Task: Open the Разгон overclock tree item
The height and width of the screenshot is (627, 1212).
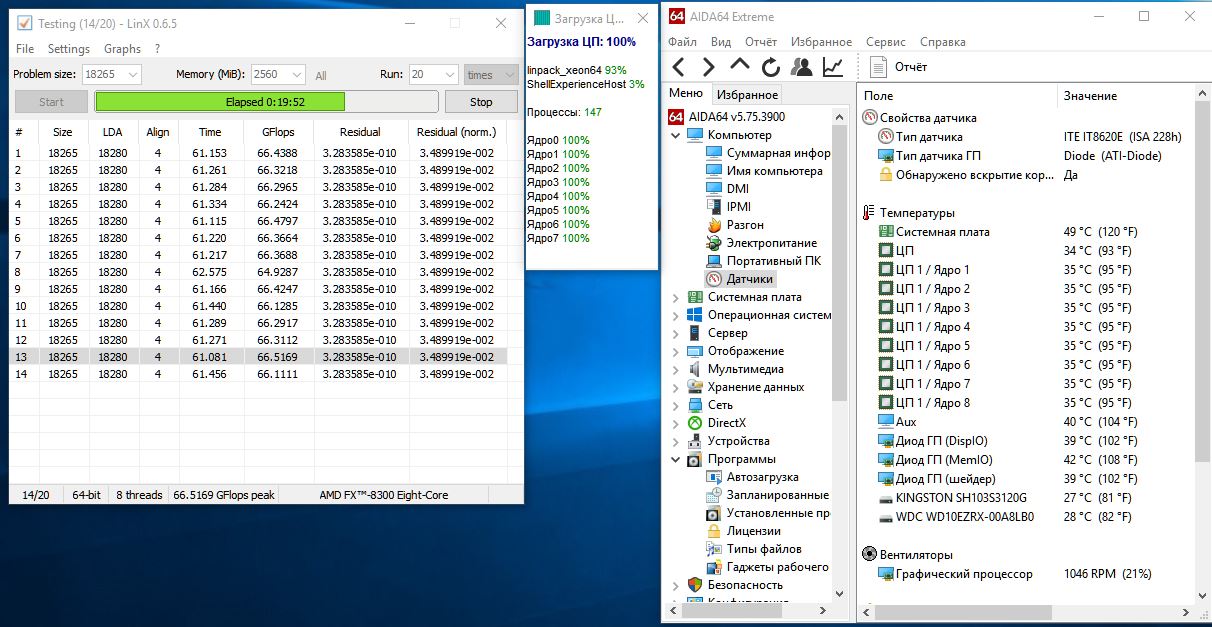Action: pos(735,225)
